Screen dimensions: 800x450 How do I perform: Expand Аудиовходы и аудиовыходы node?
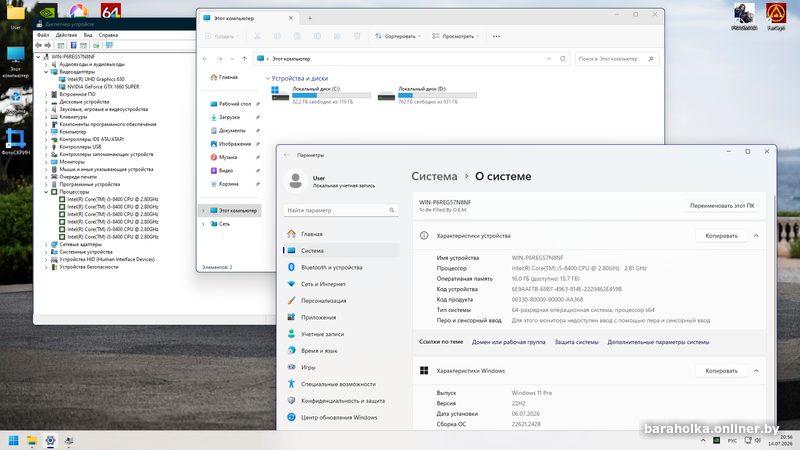click(x=46, y=64)
